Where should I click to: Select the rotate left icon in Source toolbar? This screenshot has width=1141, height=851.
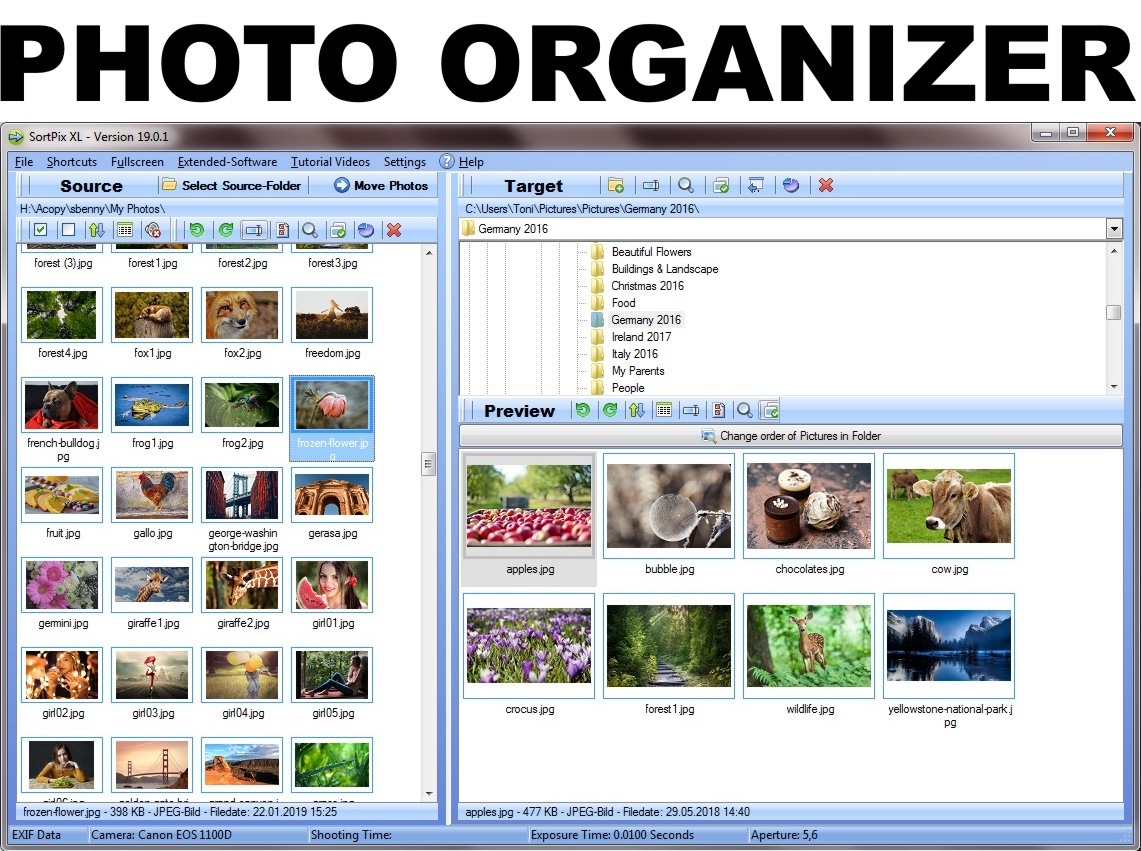coord(197,230)
